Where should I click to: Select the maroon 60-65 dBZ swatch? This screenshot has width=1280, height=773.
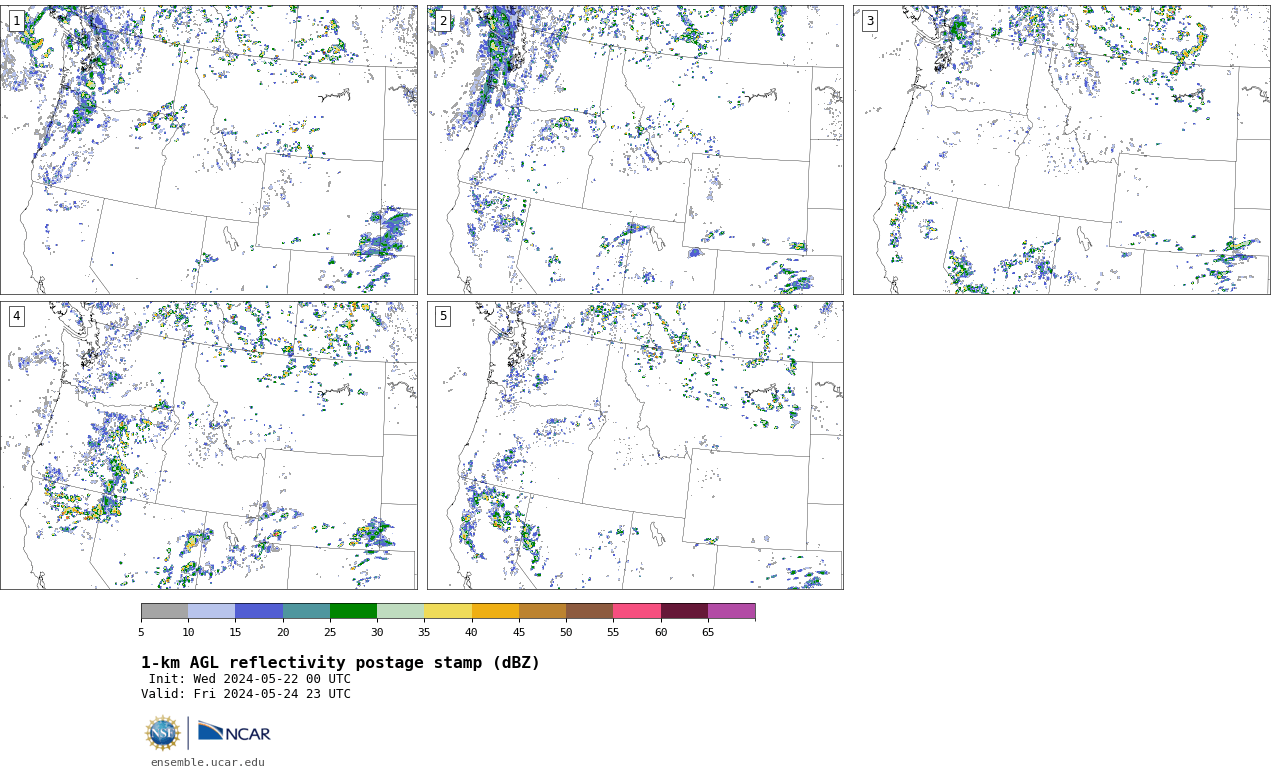click(x=684, y=611)
